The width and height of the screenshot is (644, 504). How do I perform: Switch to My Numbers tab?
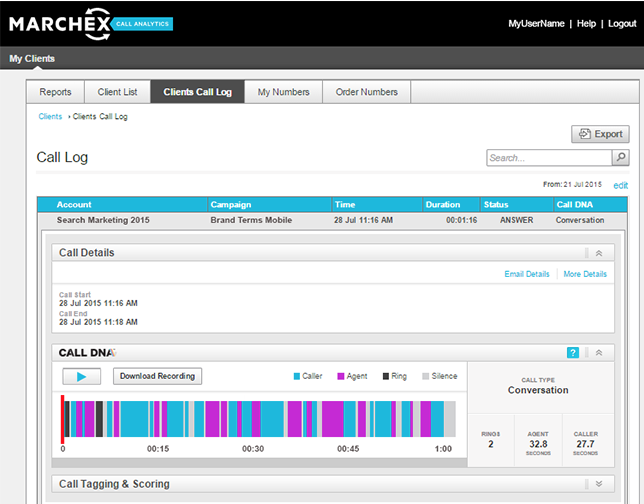[283, 92]
